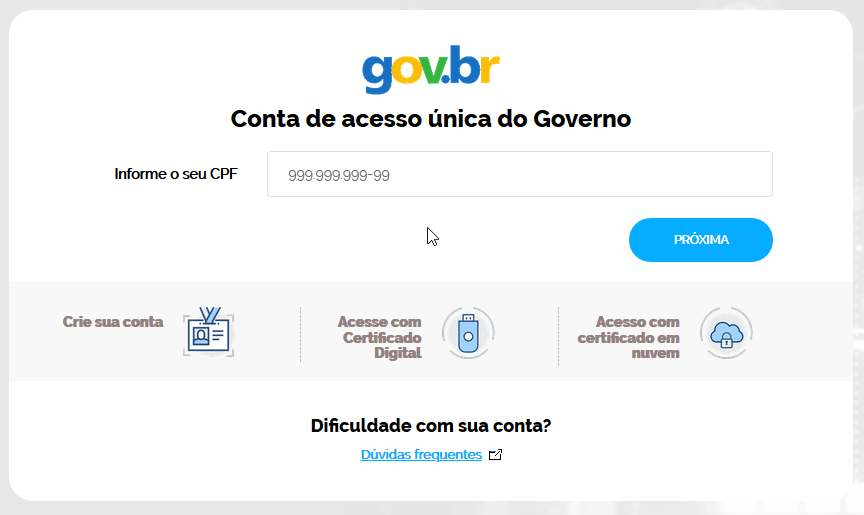Viewport: 864px width, 515px height.
Task: Click the external link icon beside Dúvidas frequentes
Action: click(495, 454)
